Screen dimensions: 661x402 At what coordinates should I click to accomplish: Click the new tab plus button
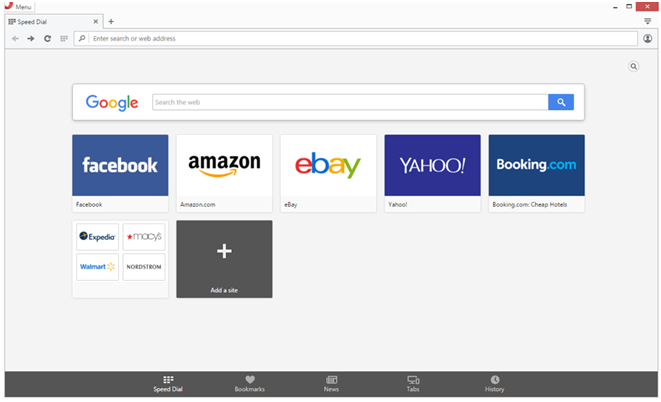(111, 21)
